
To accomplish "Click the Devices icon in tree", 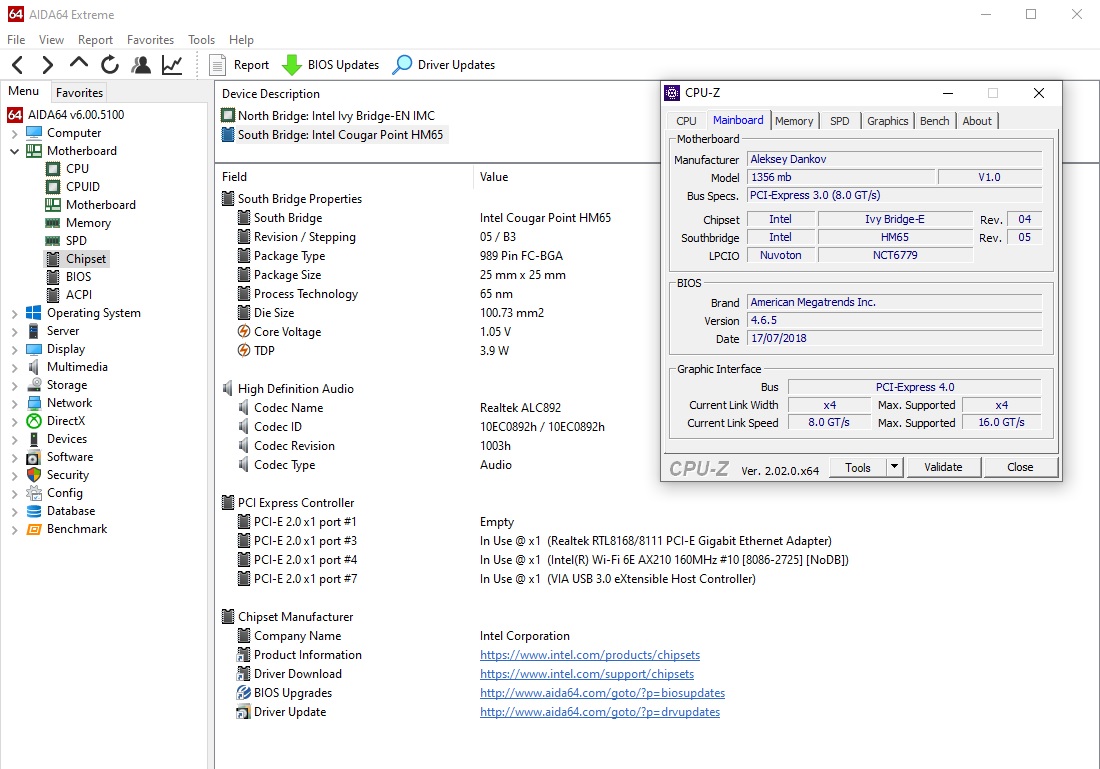I will [34, 439].
